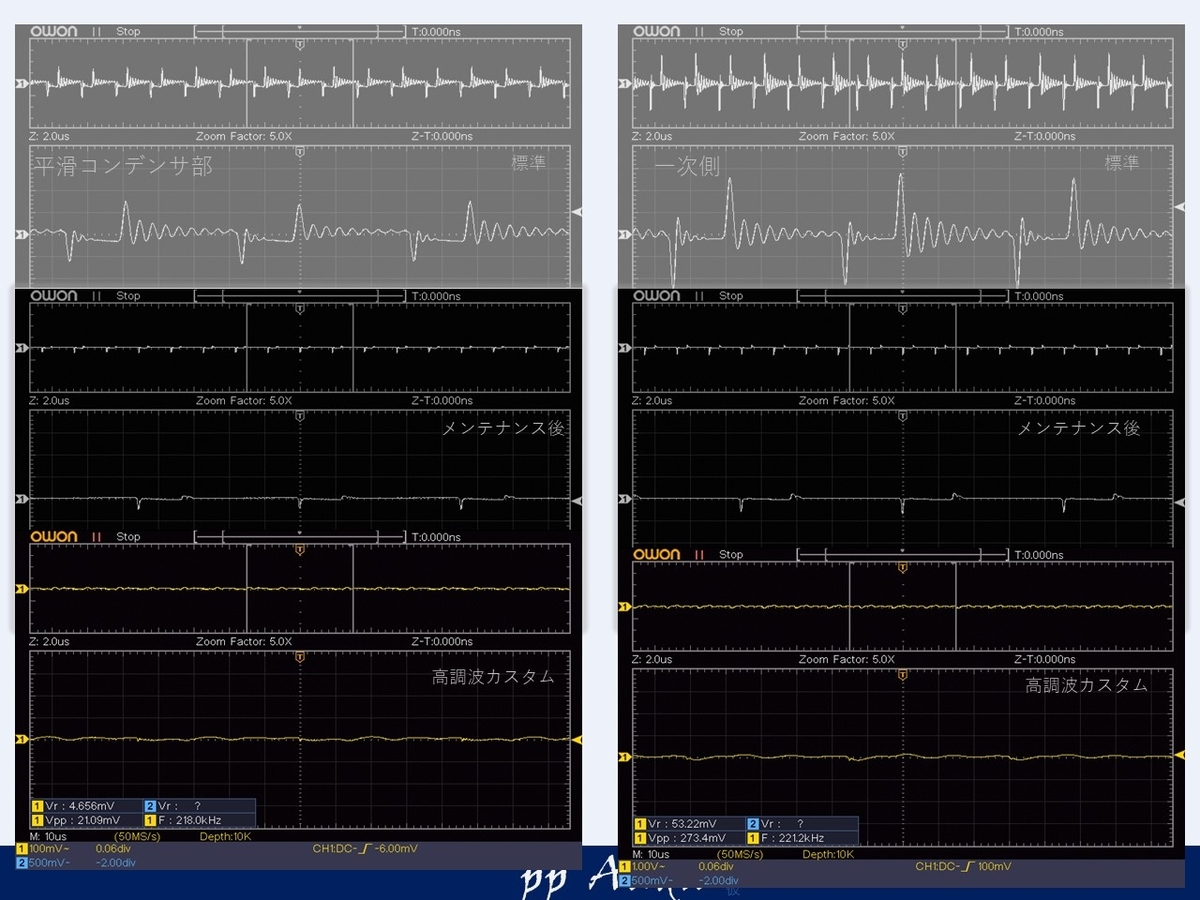Select the 平滑コンデンサ部 heading label

coord(123,166)
